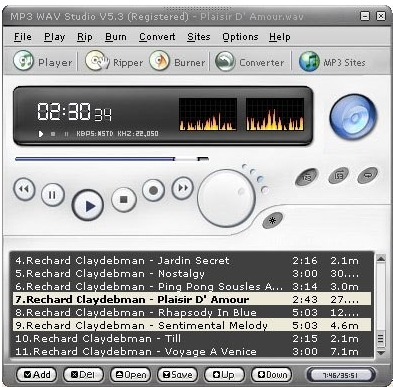393x387 pixels.
Task: Click the record button
Action: coord(153,190)
